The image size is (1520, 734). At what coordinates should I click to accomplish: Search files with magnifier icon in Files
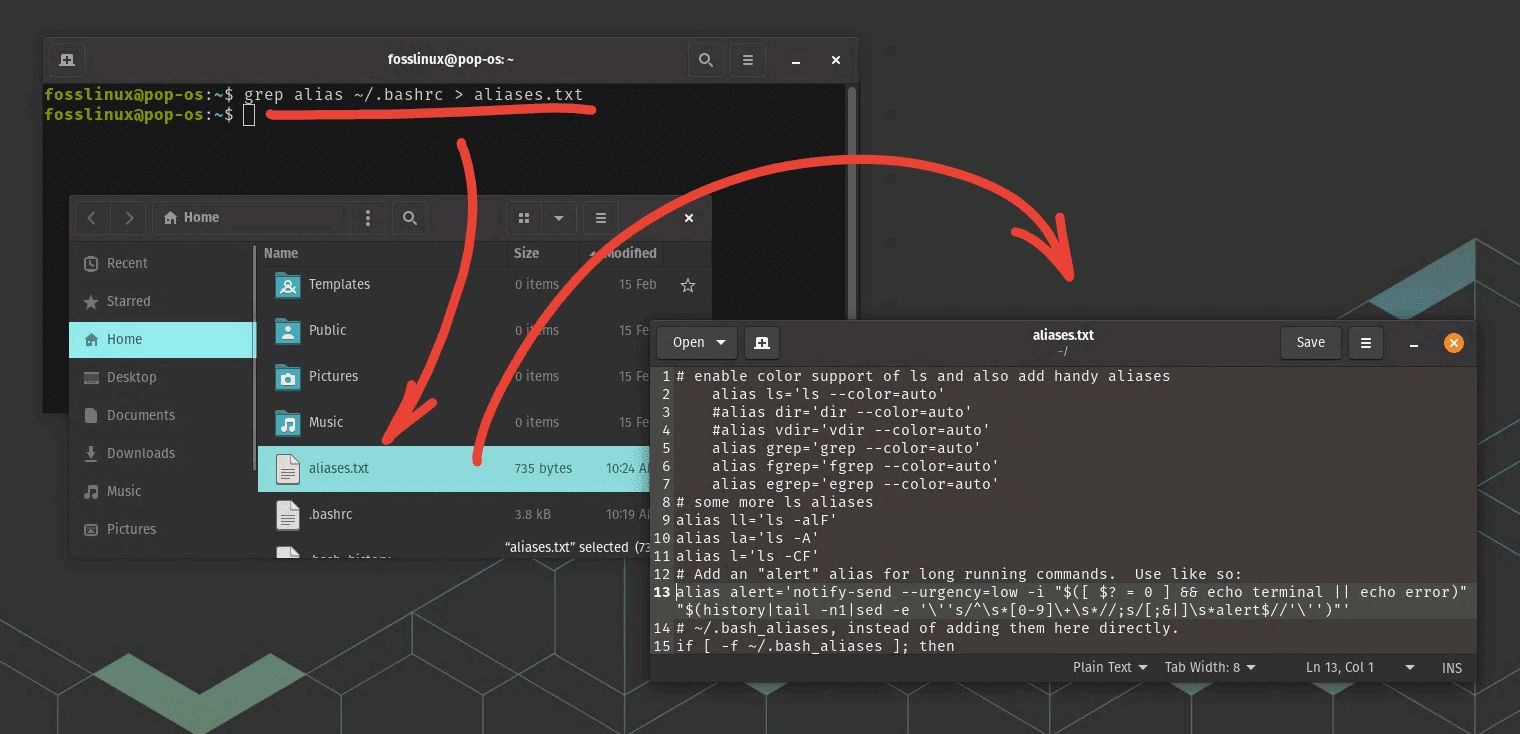(409, 217)
